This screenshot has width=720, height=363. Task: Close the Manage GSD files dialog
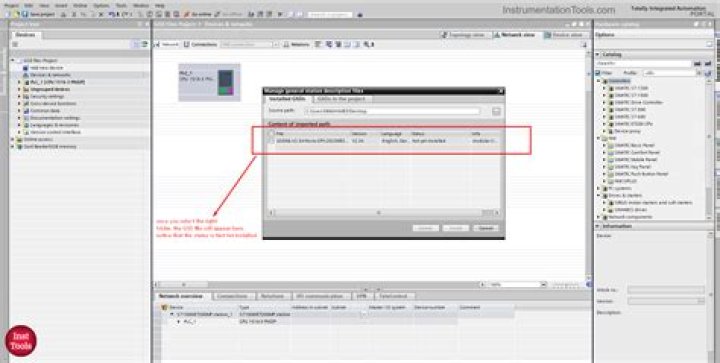tap(501, 91)
